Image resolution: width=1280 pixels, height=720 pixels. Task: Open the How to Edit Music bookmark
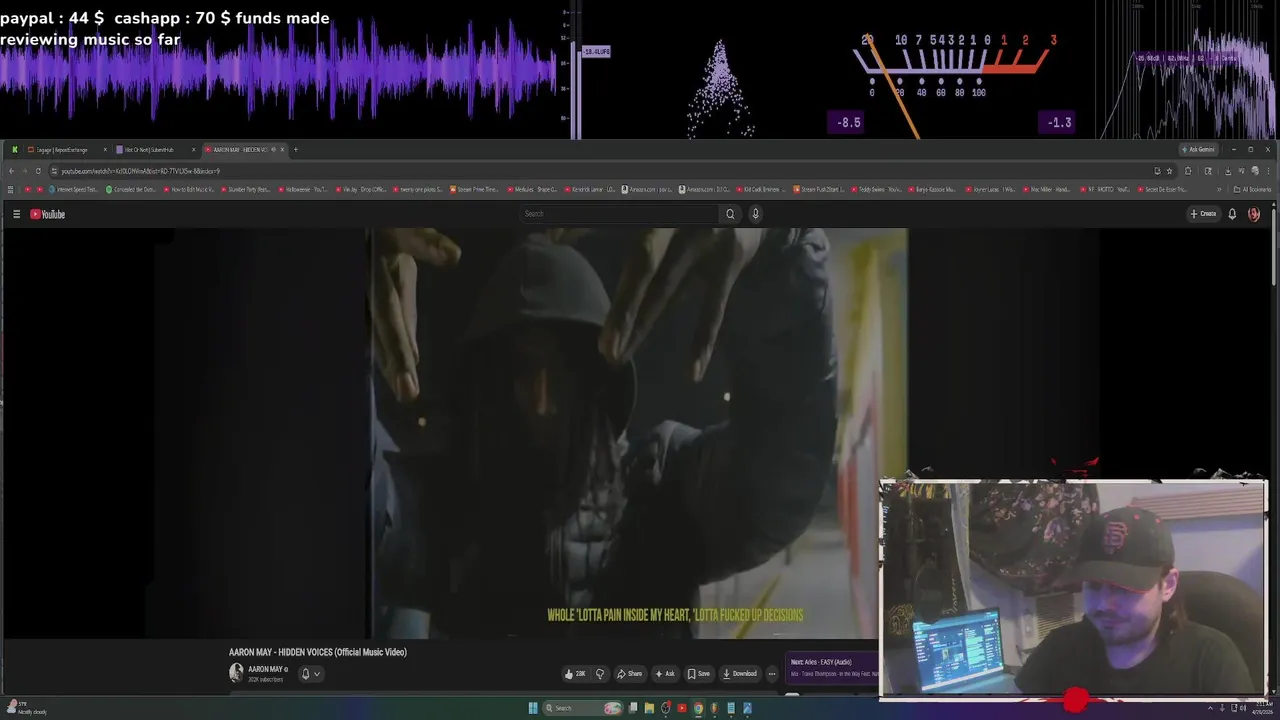188,189
